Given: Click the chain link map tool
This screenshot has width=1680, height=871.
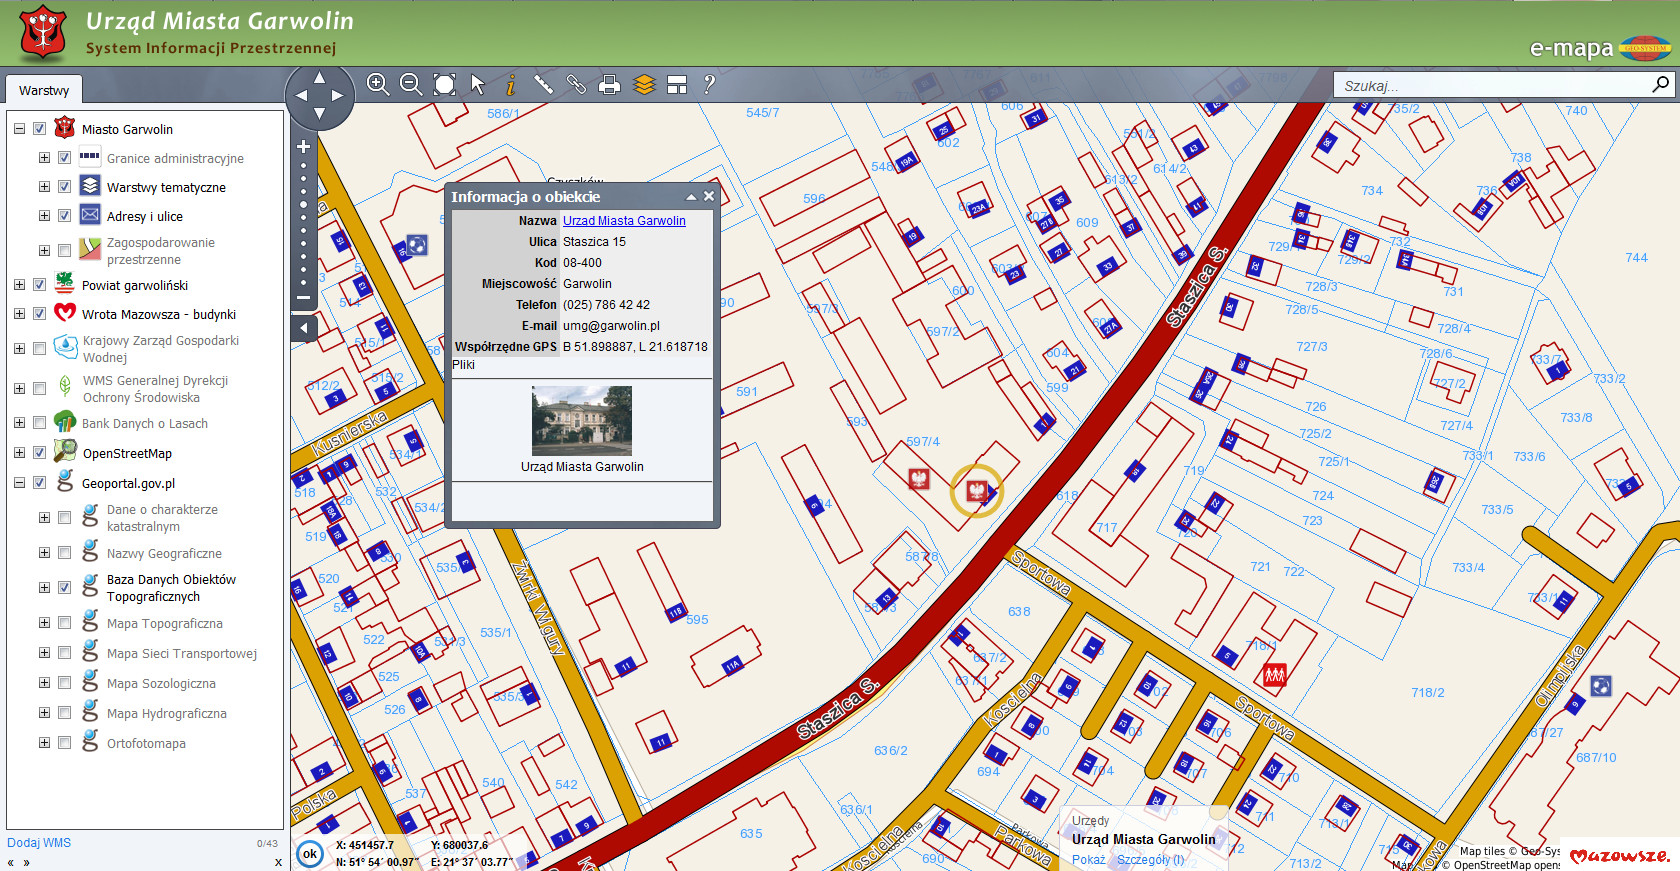Looking at the screenshot, I should click(x=576, y=85).
